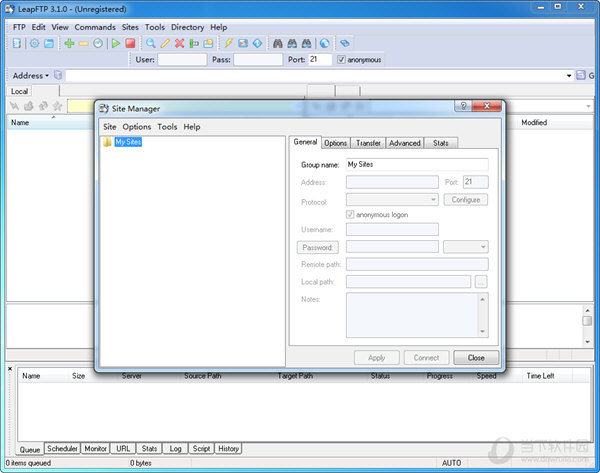The image size is (600, 473).
Task: Click the new folder toolbar icon
Action: (x=208, y=43)
